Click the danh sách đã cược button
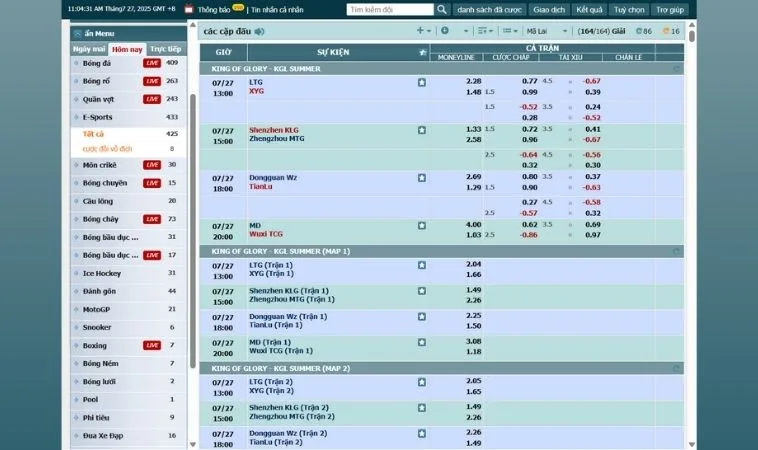 (489, 9)
